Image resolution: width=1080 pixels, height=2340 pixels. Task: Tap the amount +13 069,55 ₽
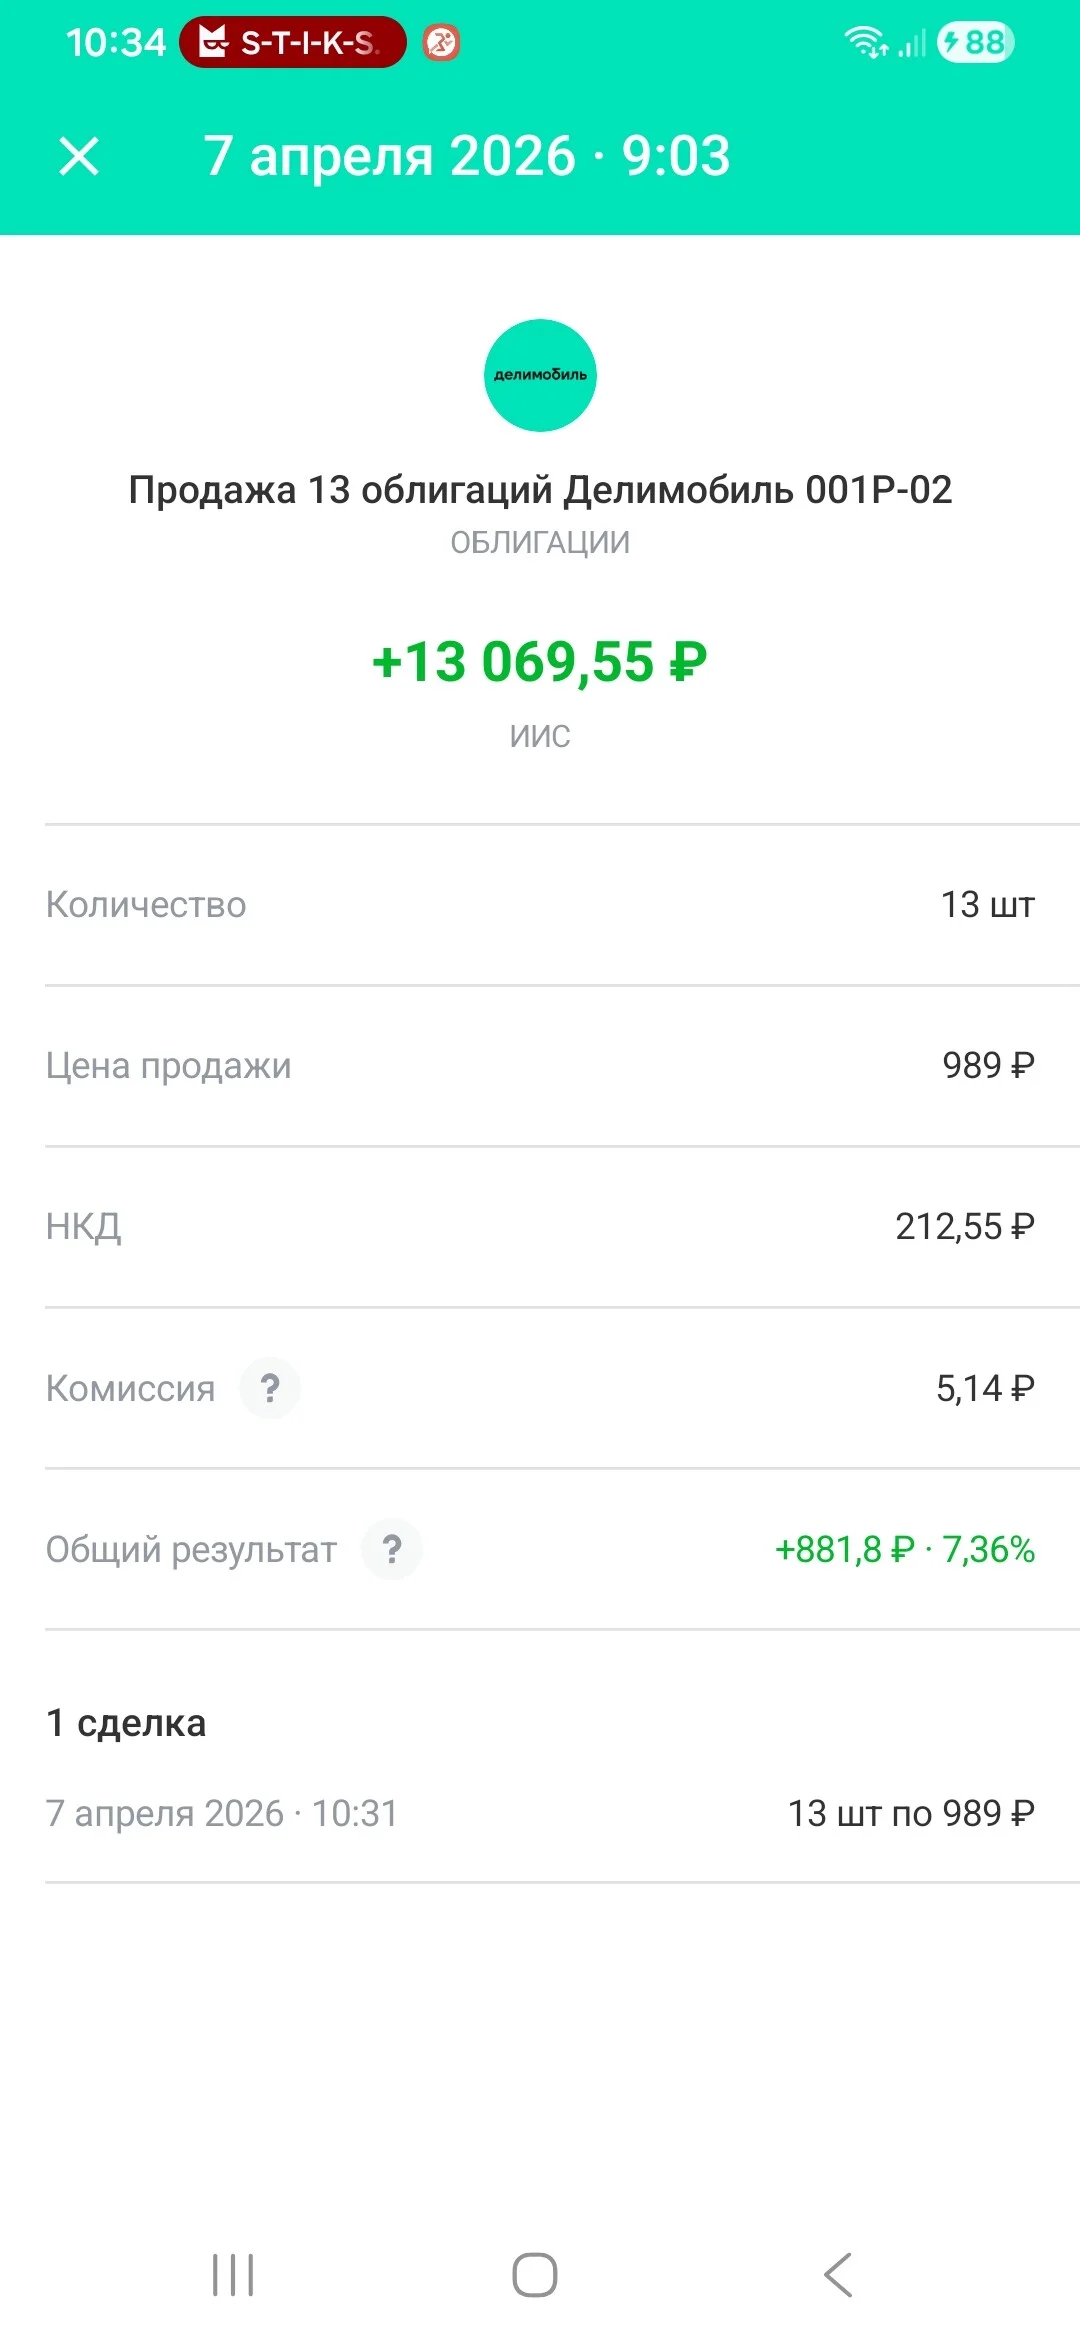[540, 662]
